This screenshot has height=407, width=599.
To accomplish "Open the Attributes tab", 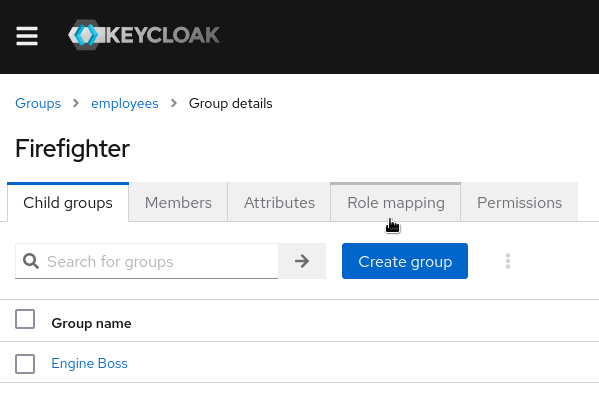I will click(279, 203).
